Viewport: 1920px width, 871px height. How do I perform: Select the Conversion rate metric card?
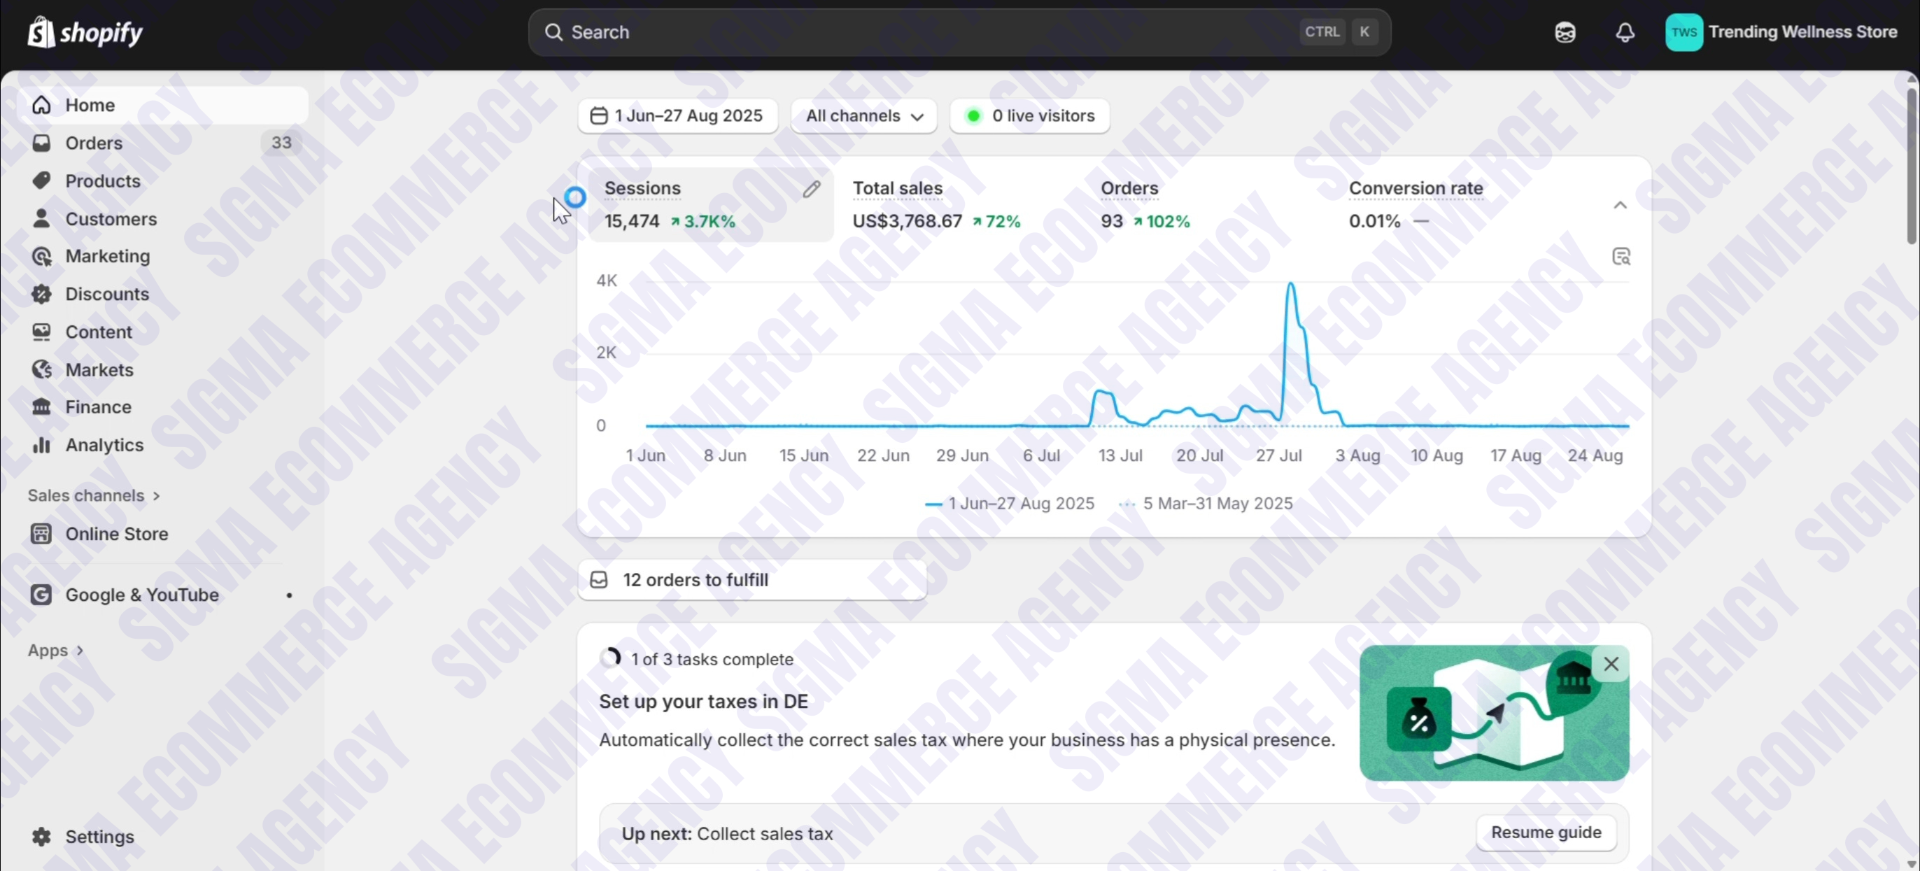tap(1454, 205)
